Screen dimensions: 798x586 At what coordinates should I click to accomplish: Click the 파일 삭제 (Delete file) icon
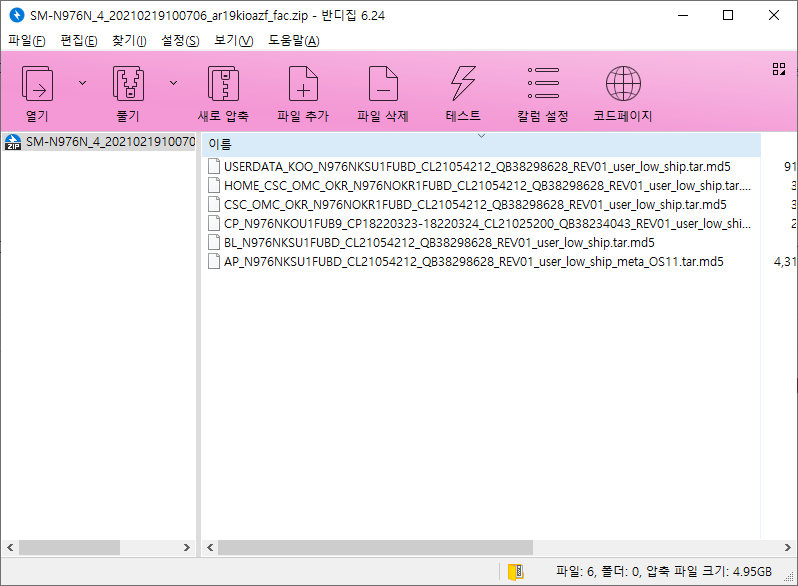coord(383,83)
